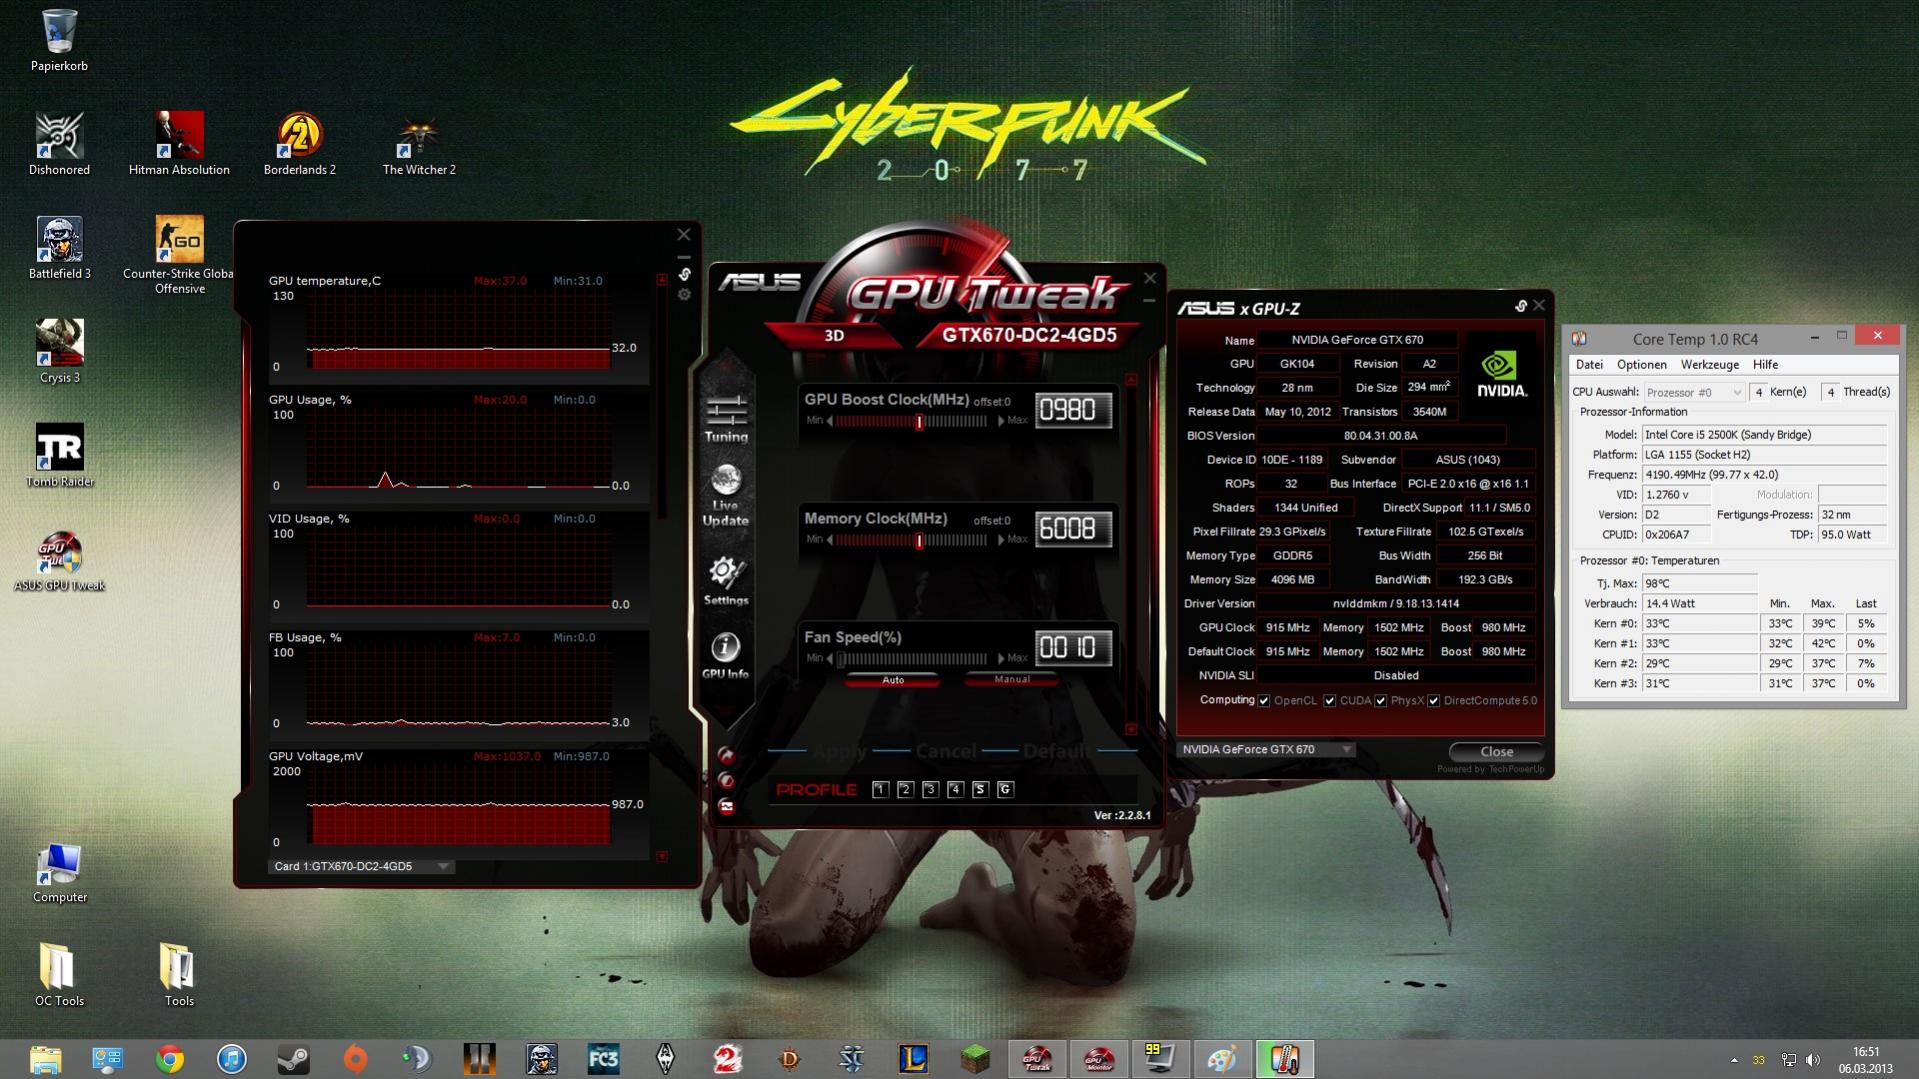Open Hilfe menu in Core Temp
Screen dimensions: 1919x1079
click(1765, 365)
